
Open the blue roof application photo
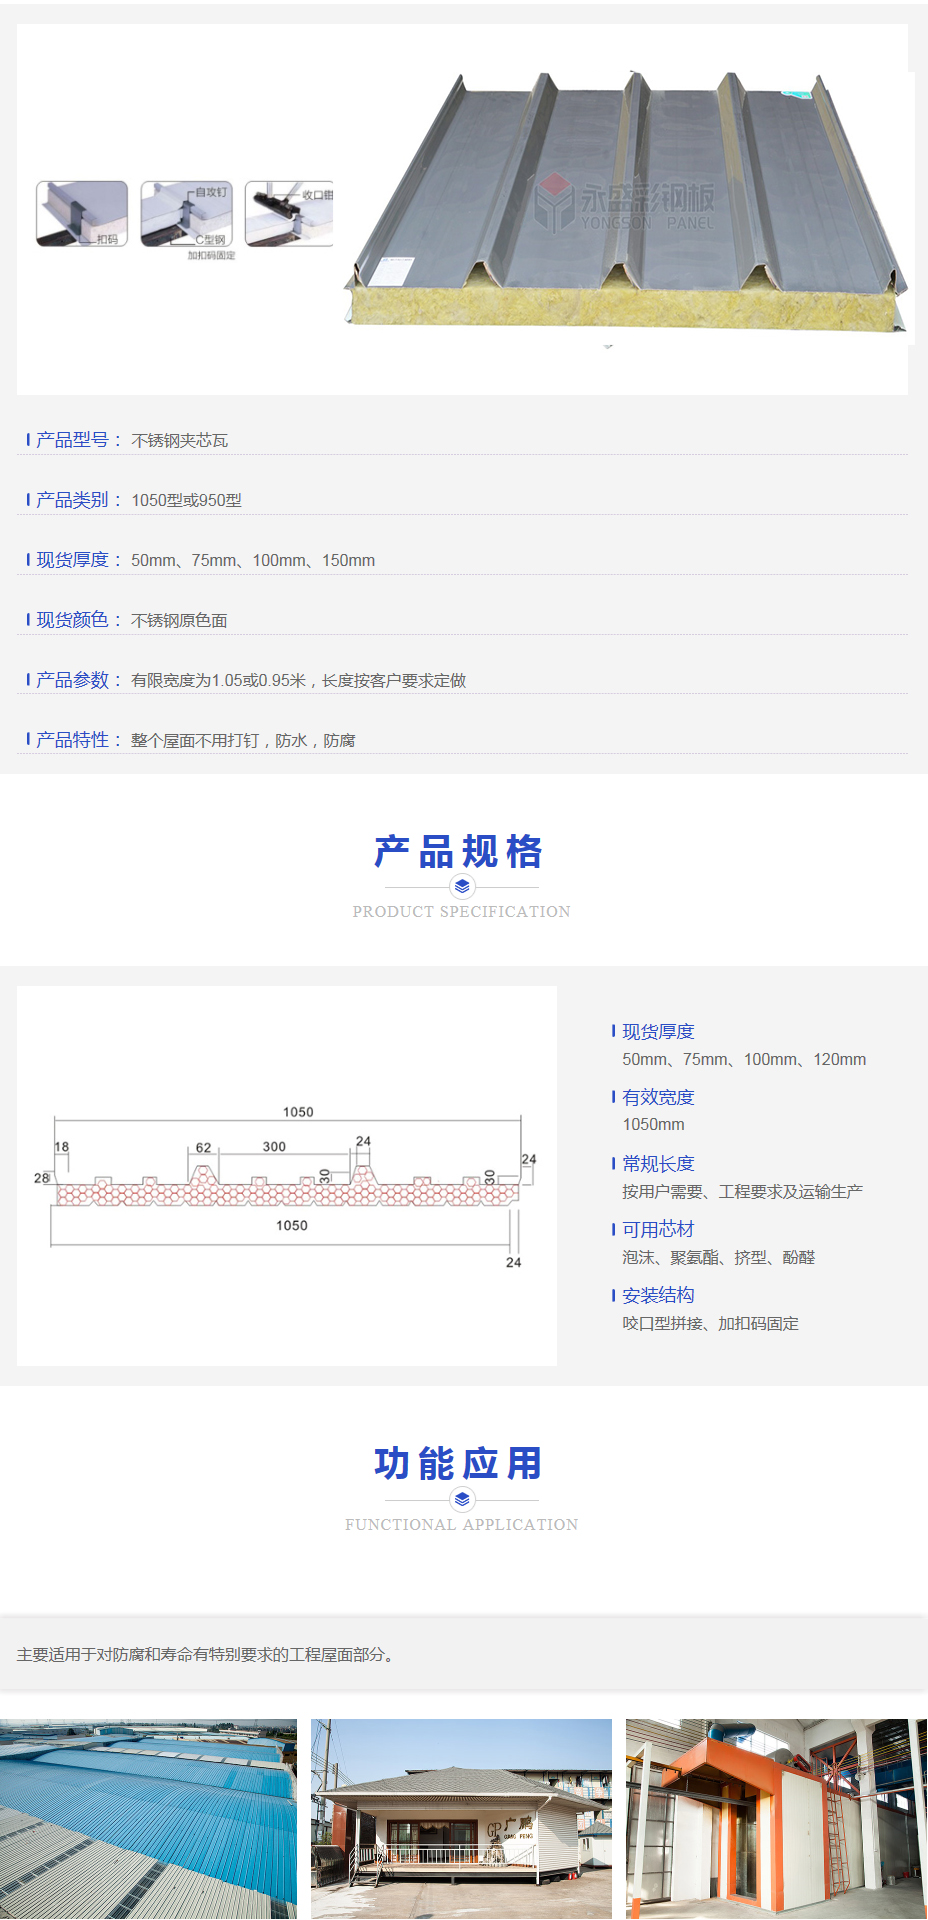(x=148, y=1818)
